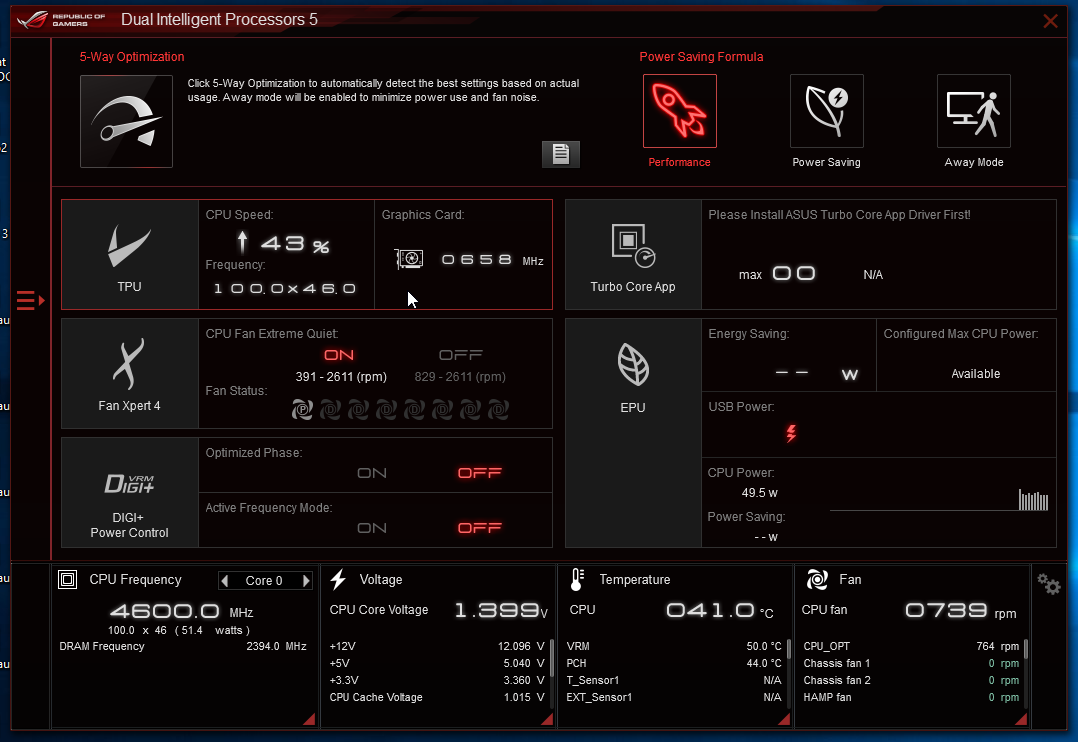Click the Fan panel's fan icon
The width and height of the screenshot is (1078, 742).
pos(817,580)
